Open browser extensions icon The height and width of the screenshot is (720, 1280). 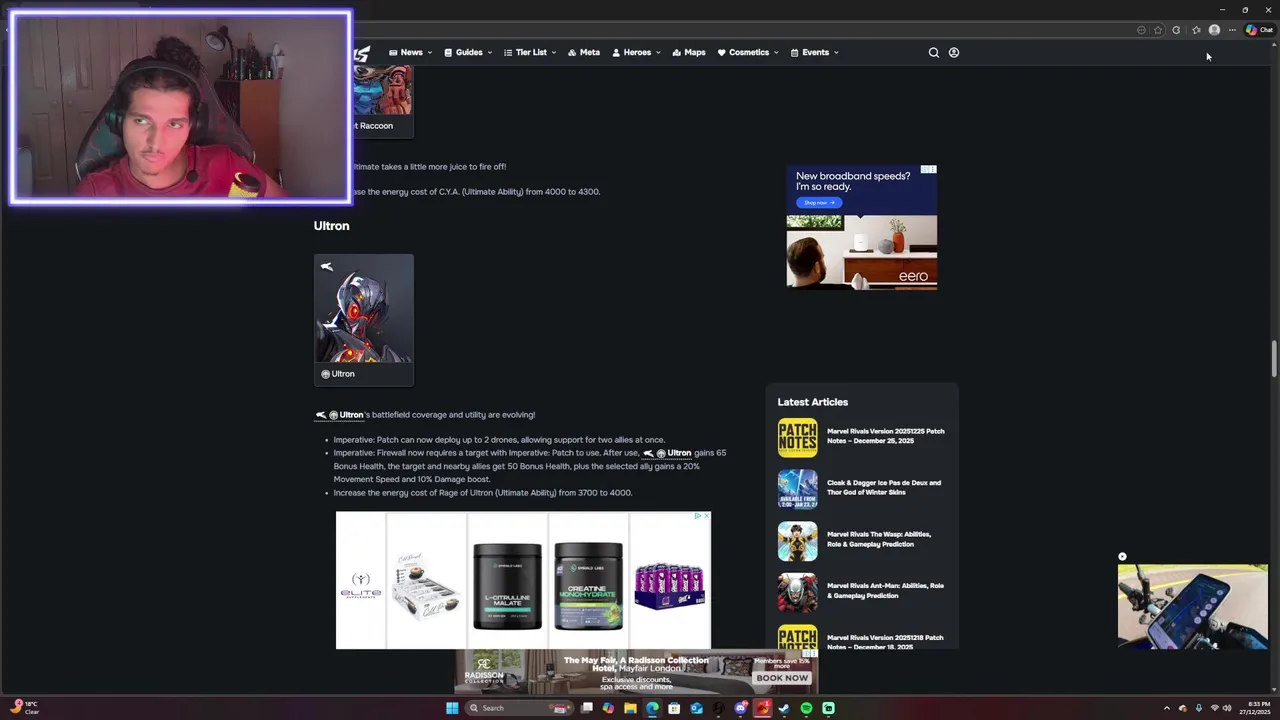click(1177, 30)
